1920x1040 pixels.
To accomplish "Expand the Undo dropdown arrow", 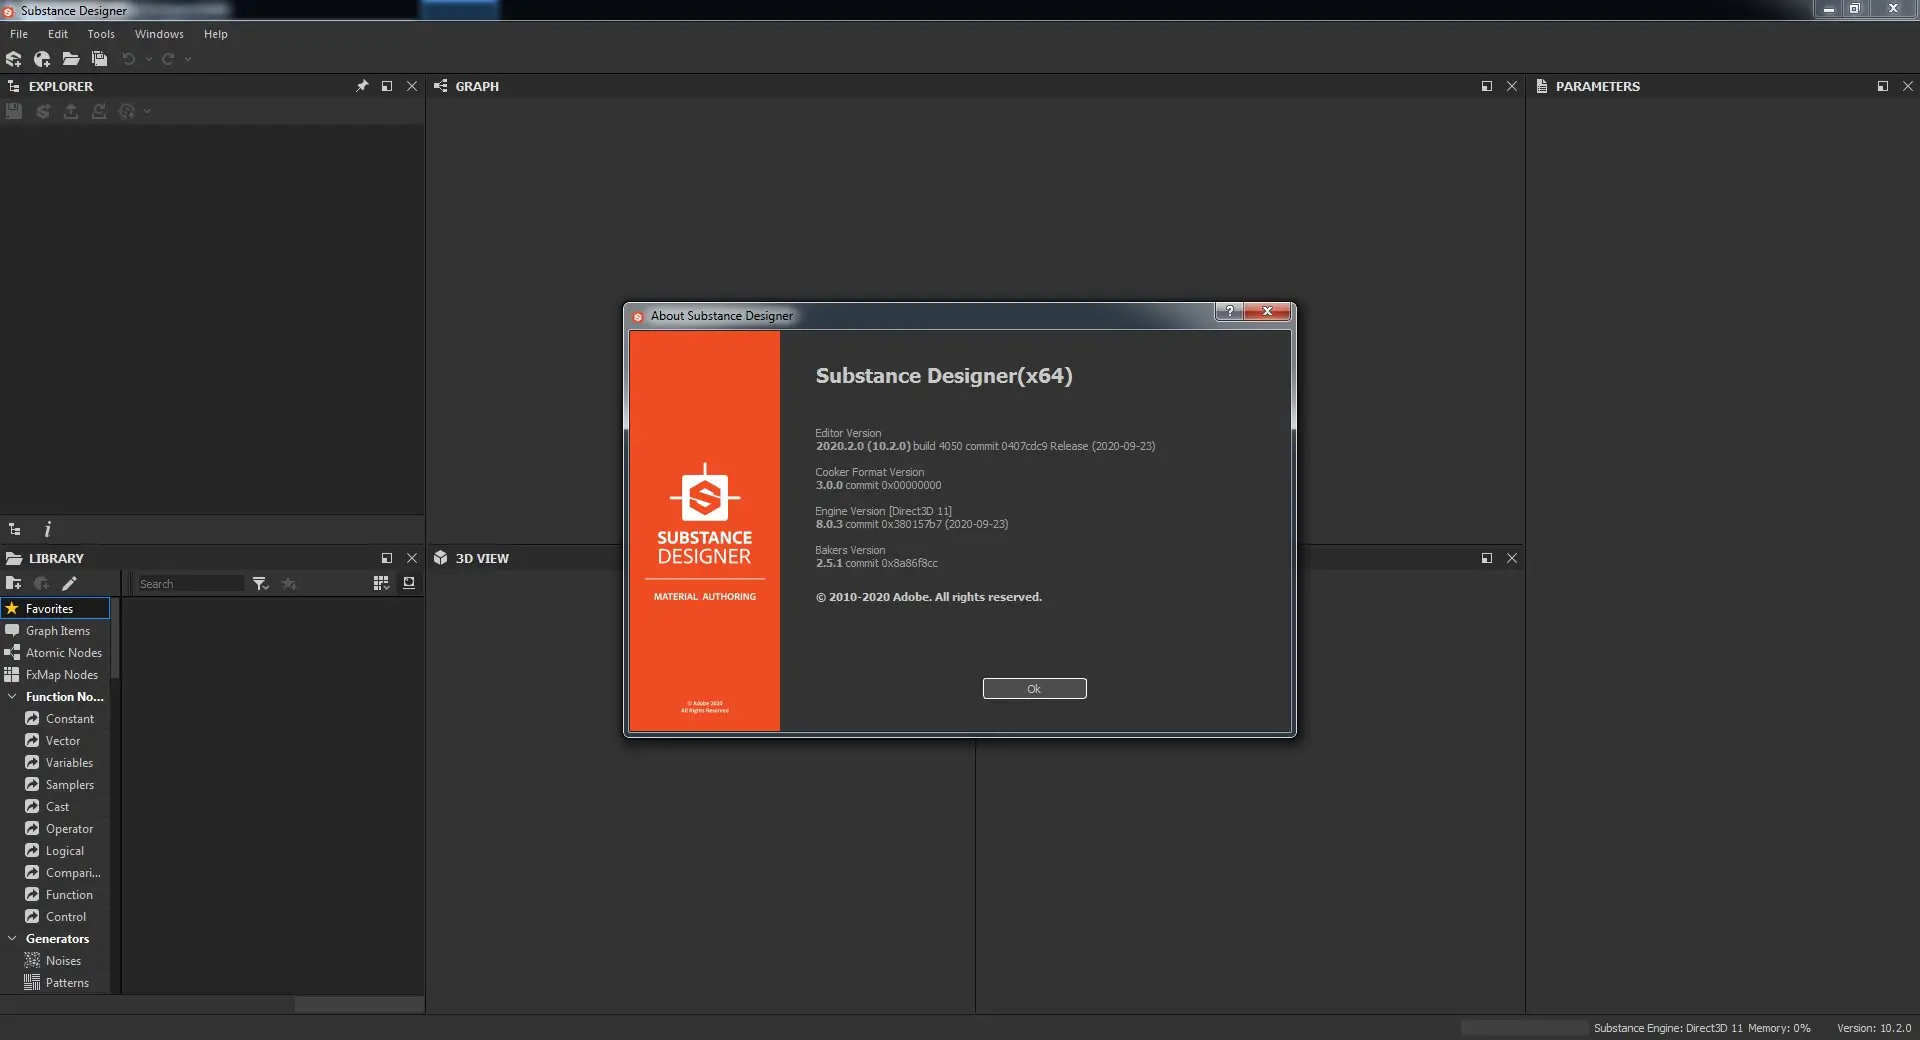I will pos(148,60).
